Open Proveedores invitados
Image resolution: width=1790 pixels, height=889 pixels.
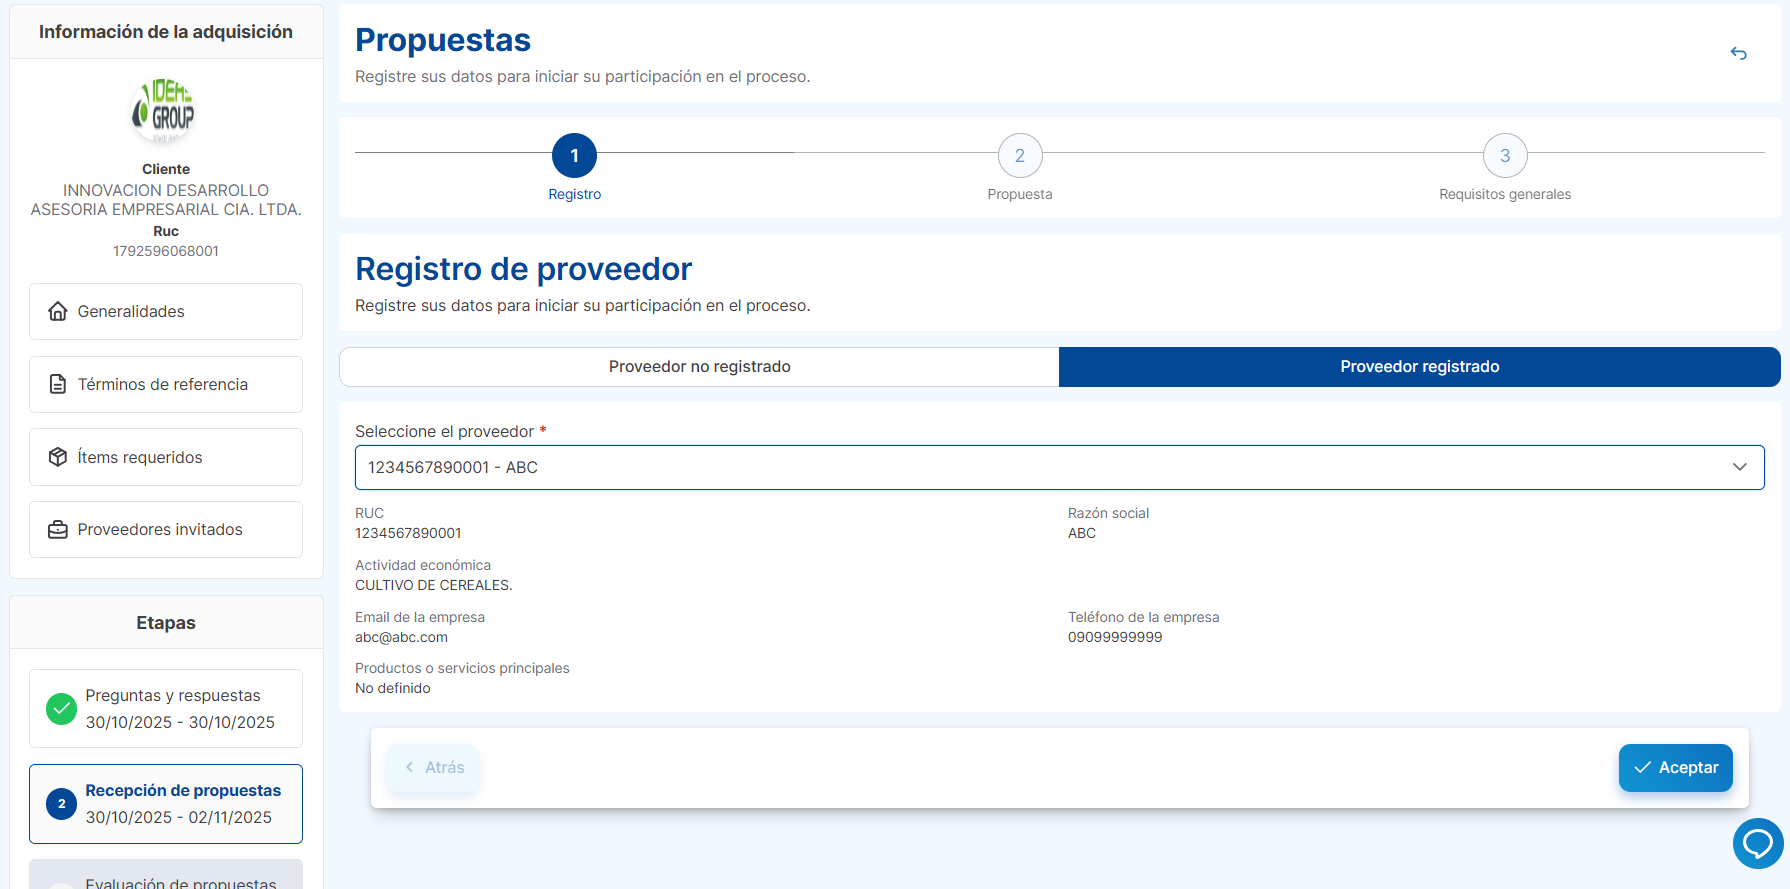pyautogui.click(x=166, y=529)
